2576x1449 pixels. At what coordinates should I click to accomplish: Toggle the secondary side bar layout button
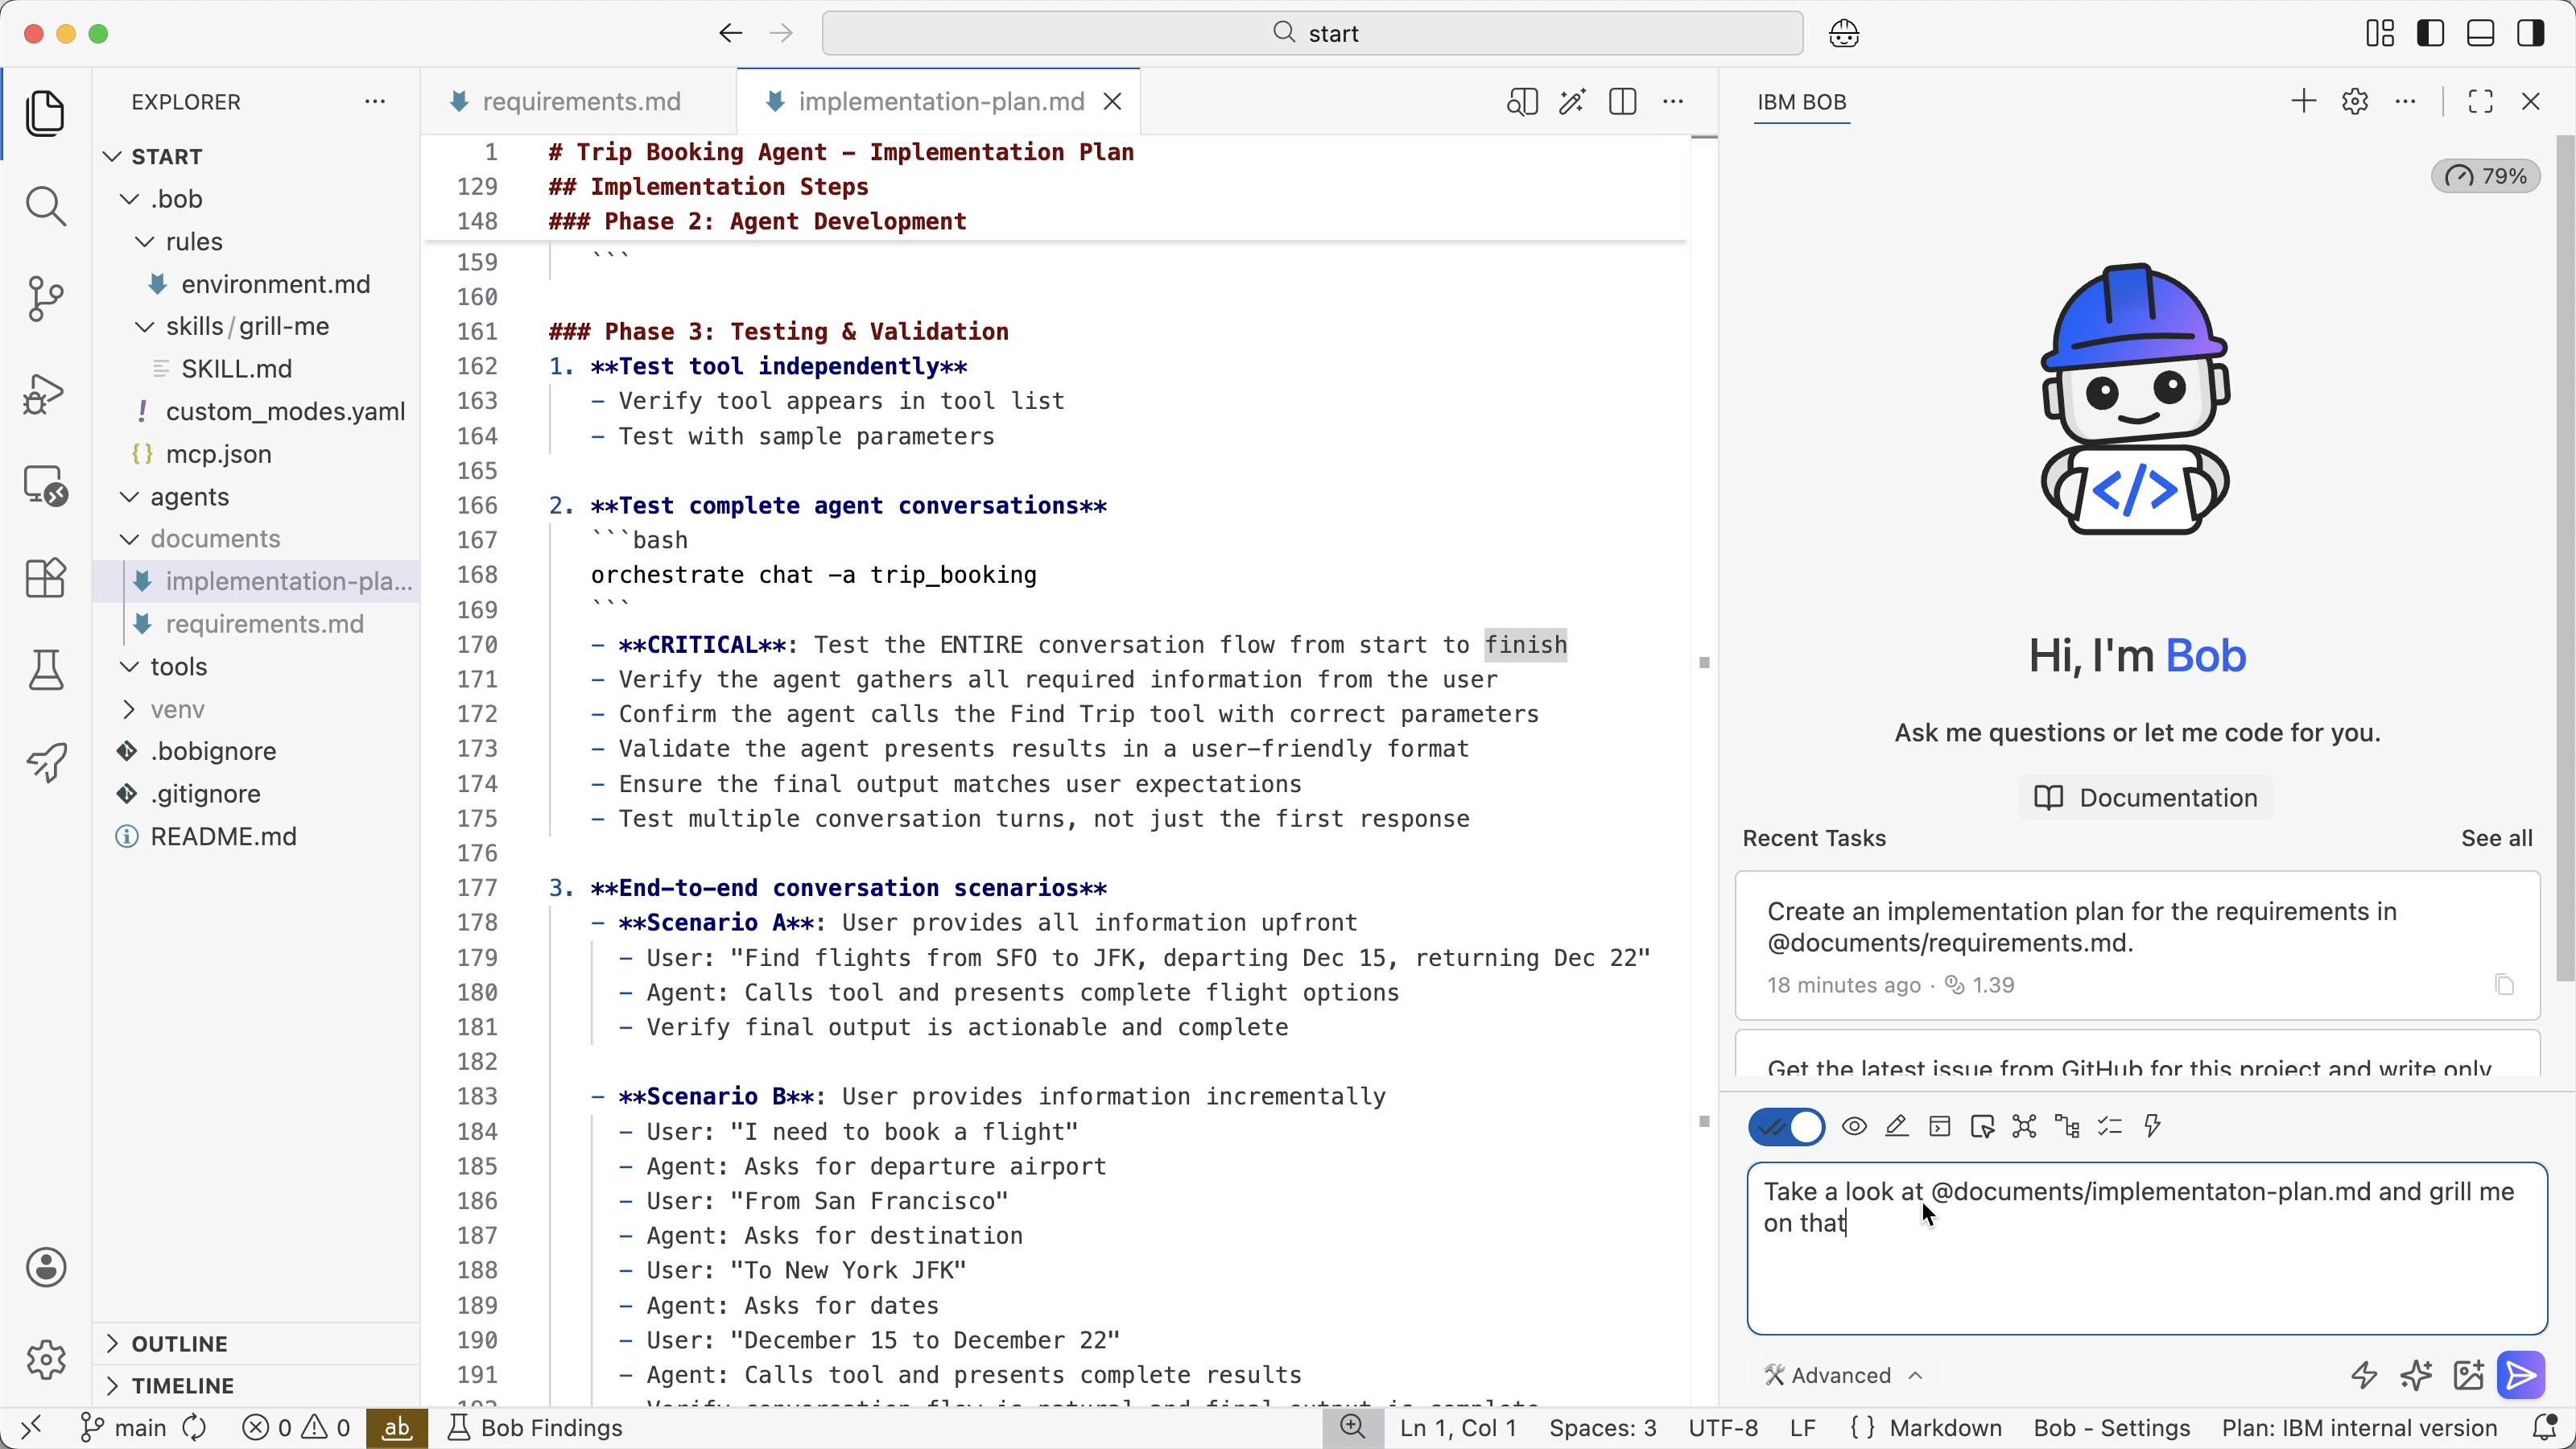click(2532, 34)
